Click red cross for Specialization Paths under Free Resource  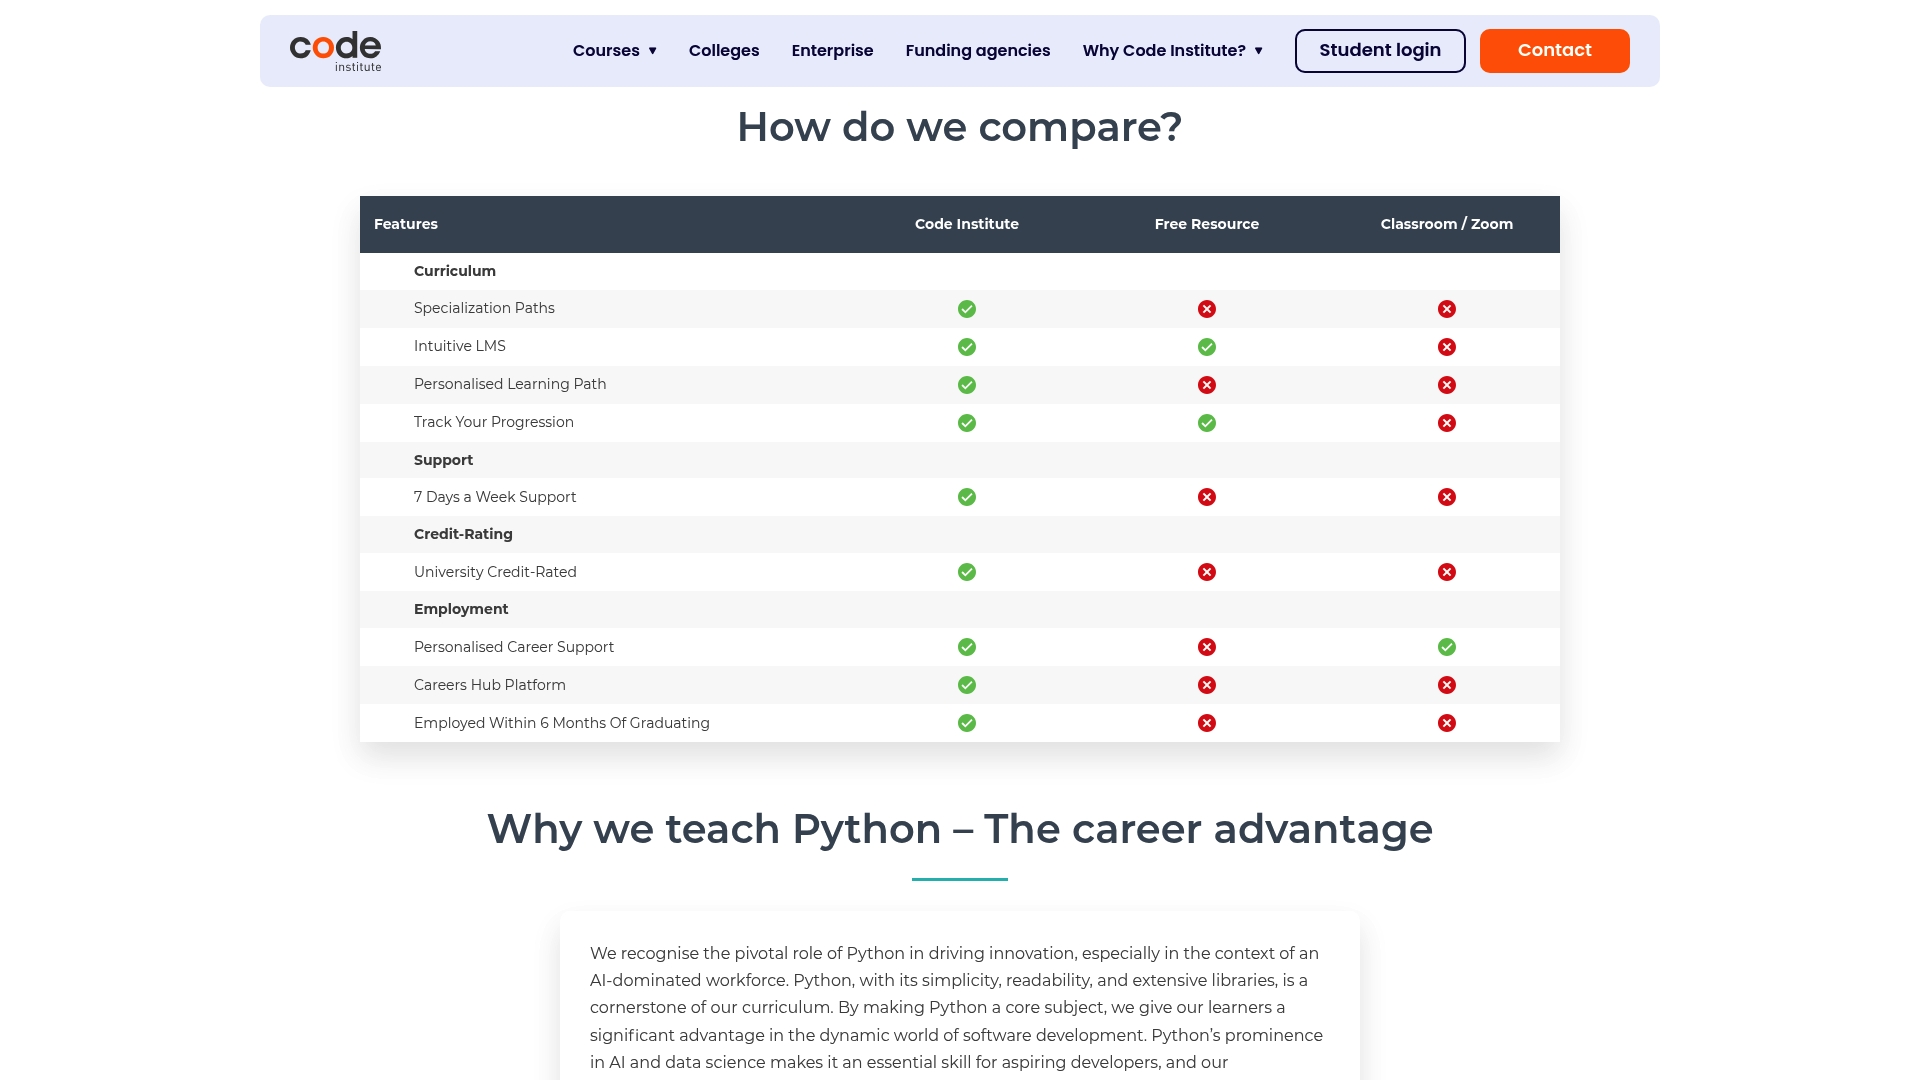[x=1207, y=309]
